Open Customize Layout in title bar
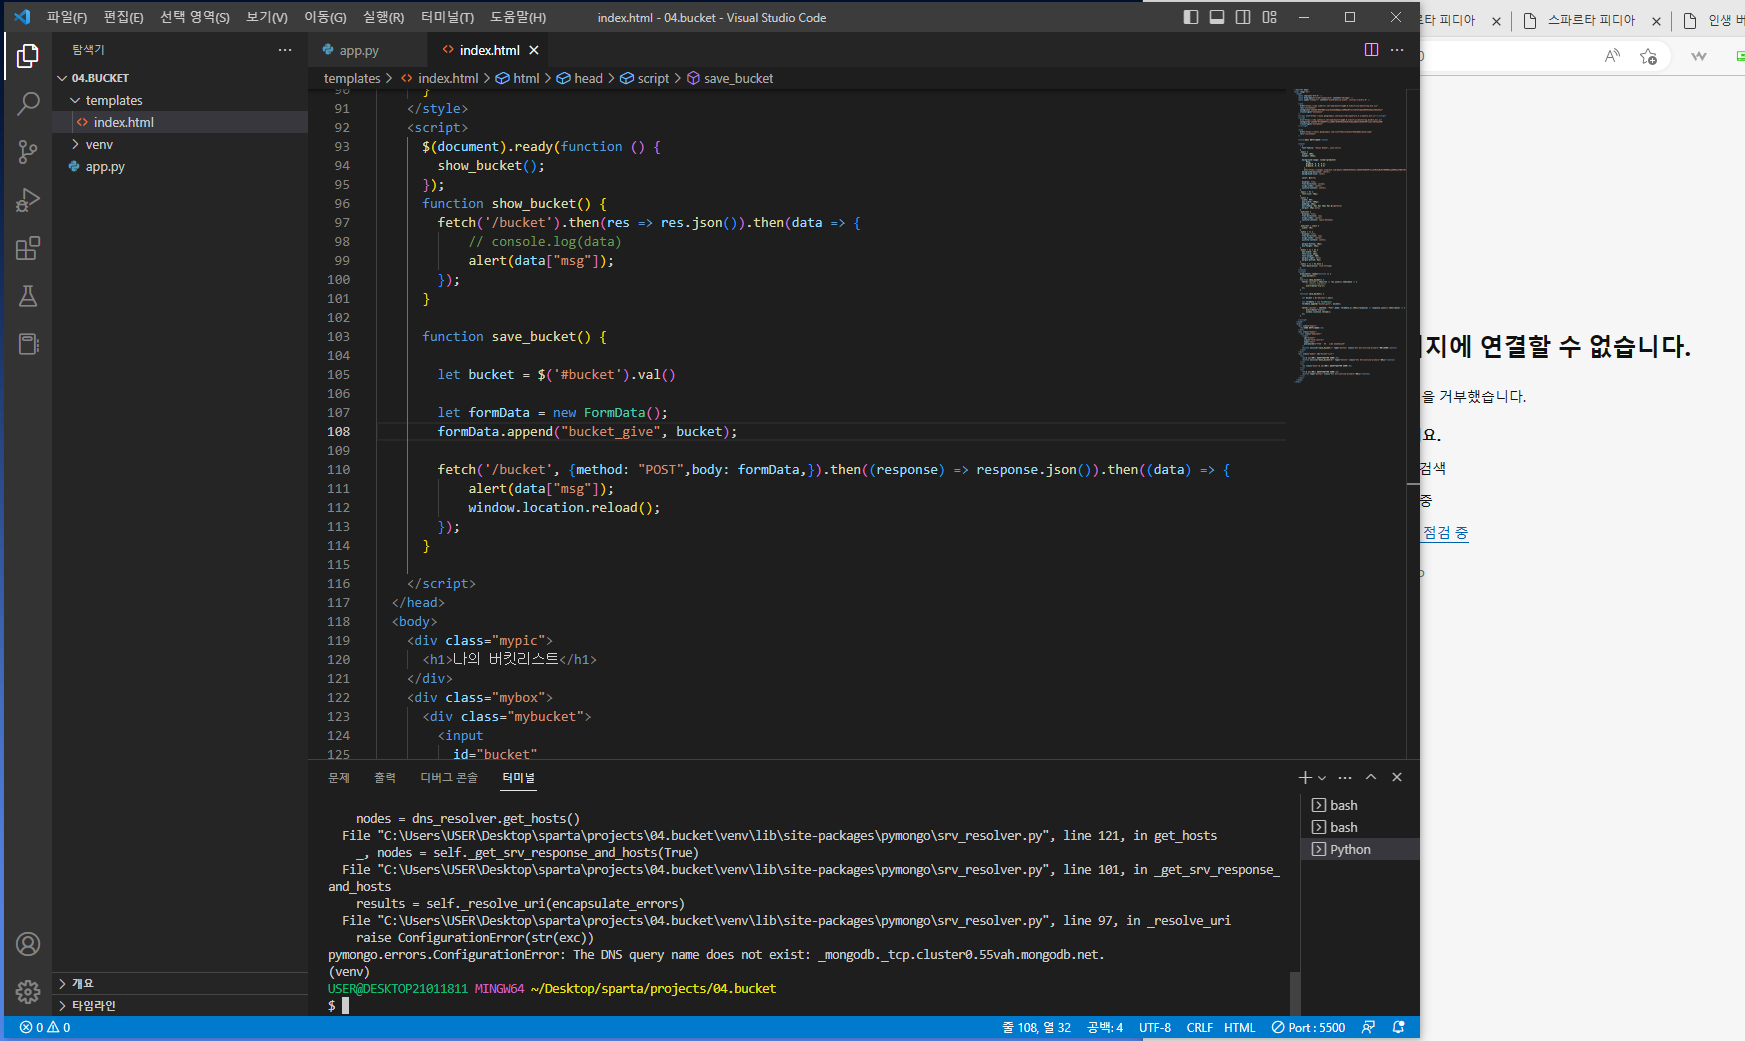 (x=1270, y=17)
